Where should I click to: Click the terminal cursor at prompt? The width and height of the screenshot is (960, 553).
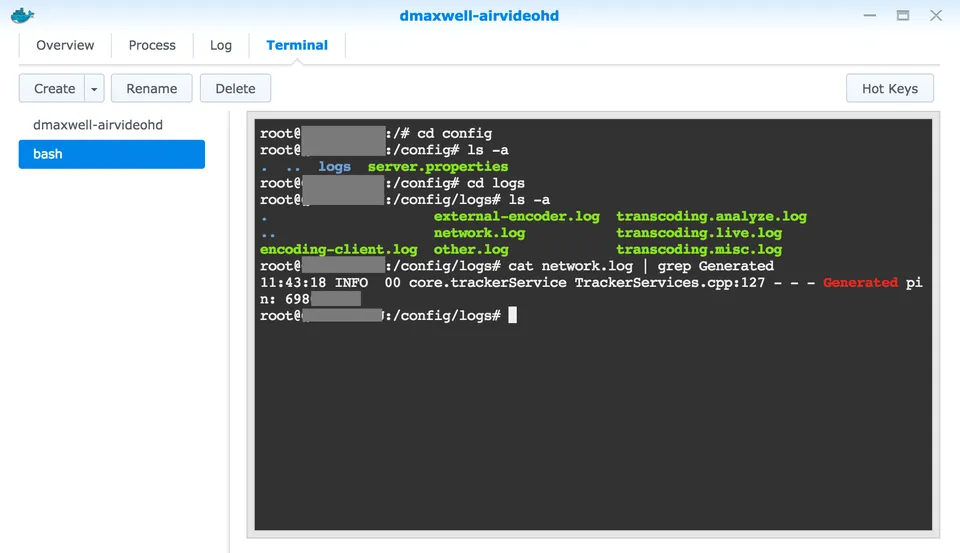point(512,315)
